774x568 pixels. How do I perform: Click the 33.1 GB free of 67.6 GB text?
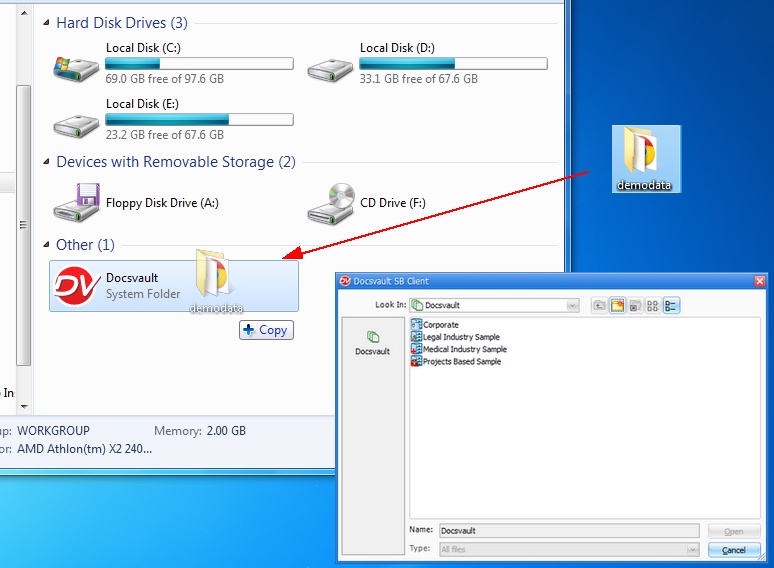tap(419, 79)
